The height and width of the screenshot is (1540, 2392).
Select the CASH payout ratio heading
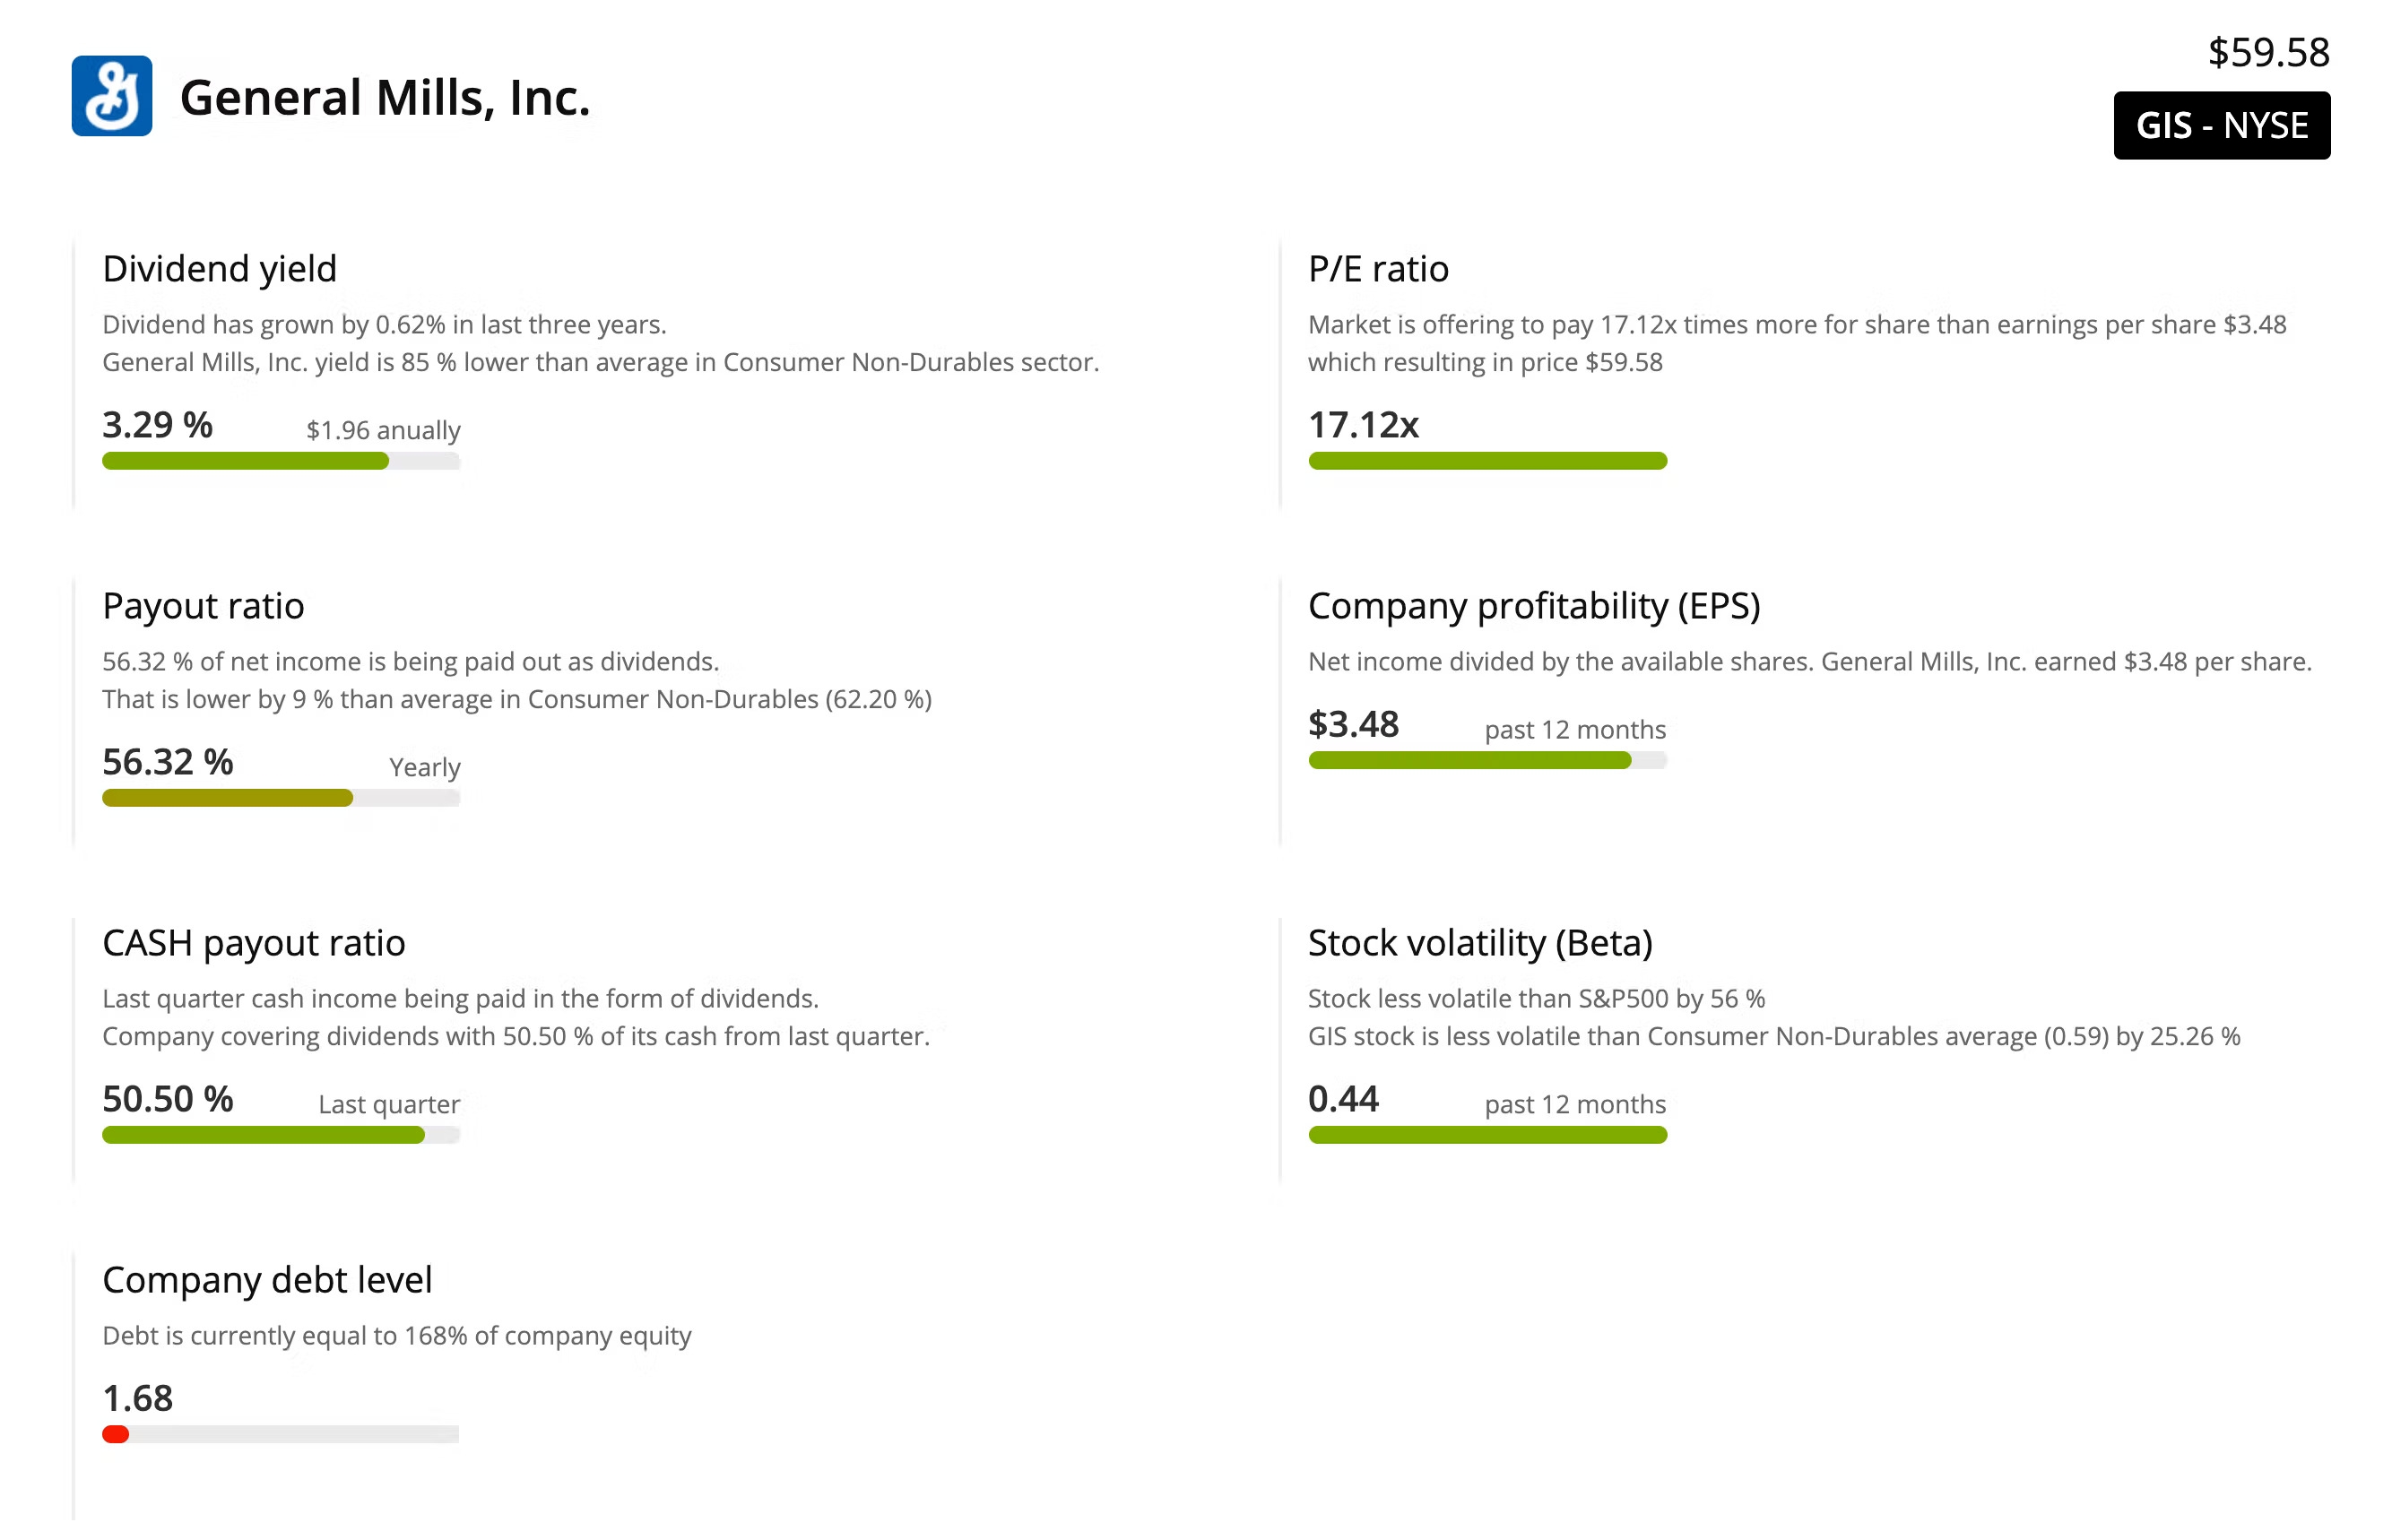[254, 943]
